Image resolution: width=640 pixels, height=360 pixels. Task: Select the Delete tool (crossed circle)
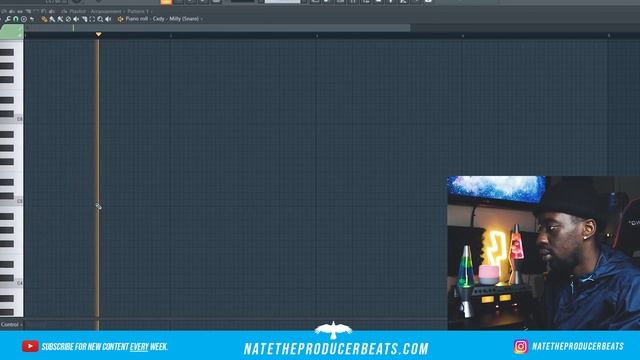(x=68, y=19)
